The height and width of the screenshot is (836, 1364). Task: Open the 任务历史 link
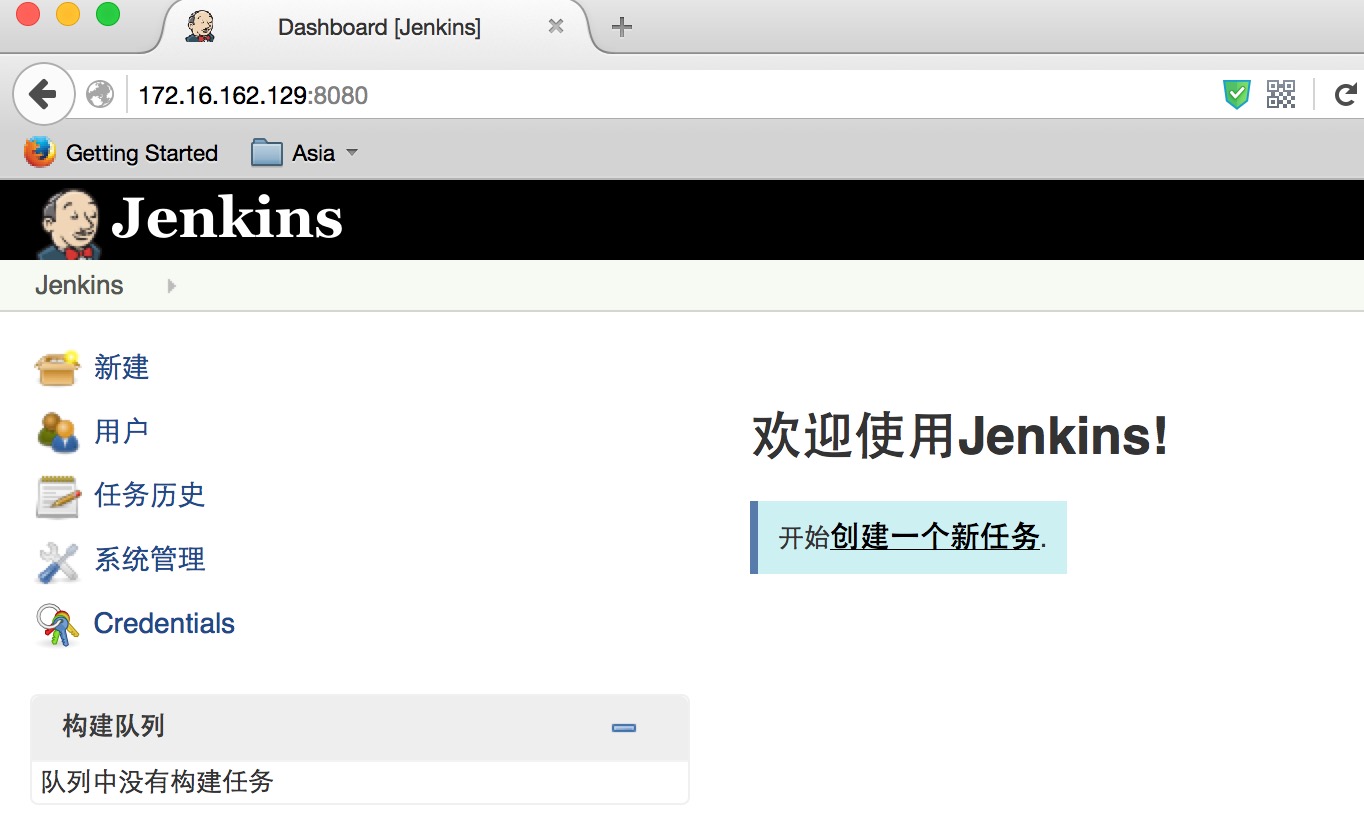pyautogui.click(x=149, y=495)
